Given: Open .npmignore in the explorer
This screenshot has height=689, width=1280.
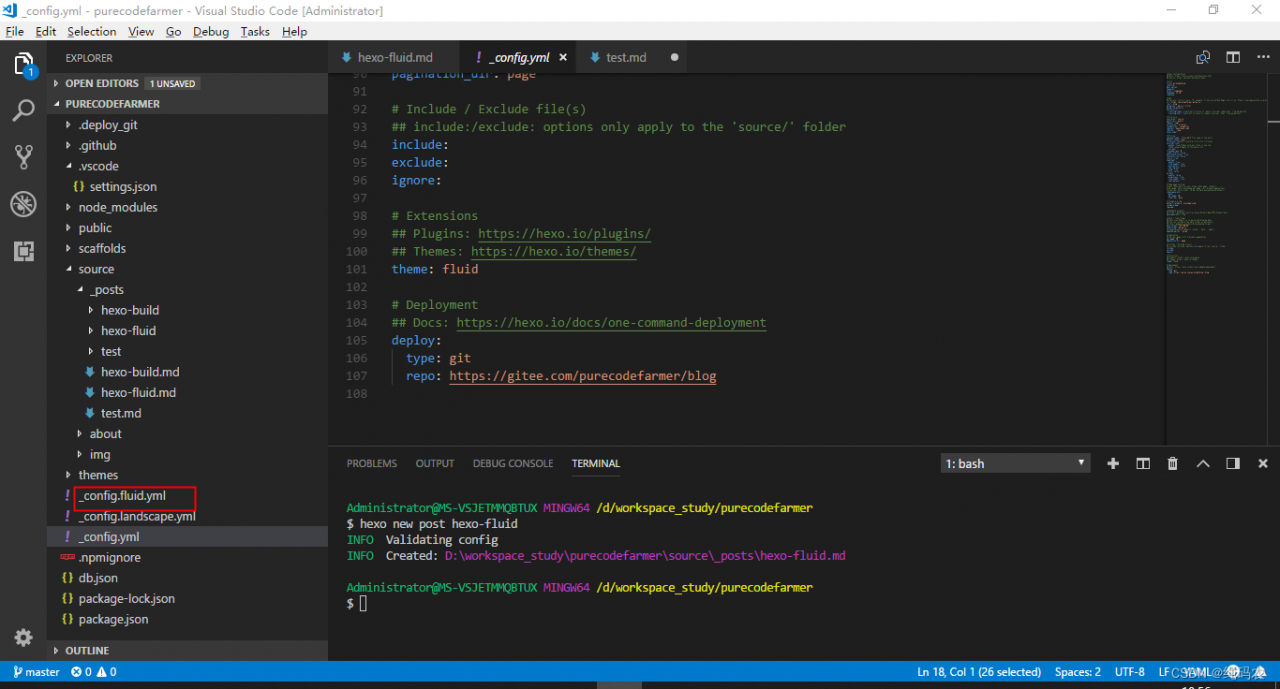Looking at the screenshot, I should [x=110, y=557].
